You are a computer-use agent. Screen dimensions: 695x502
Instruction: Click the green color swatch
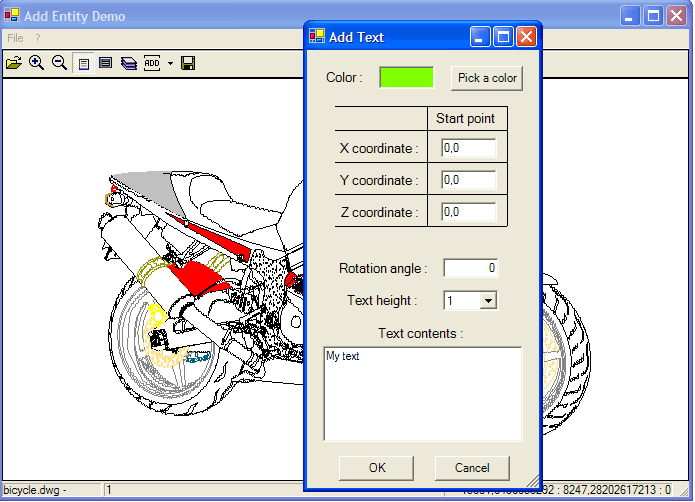[x=406, y=77]
